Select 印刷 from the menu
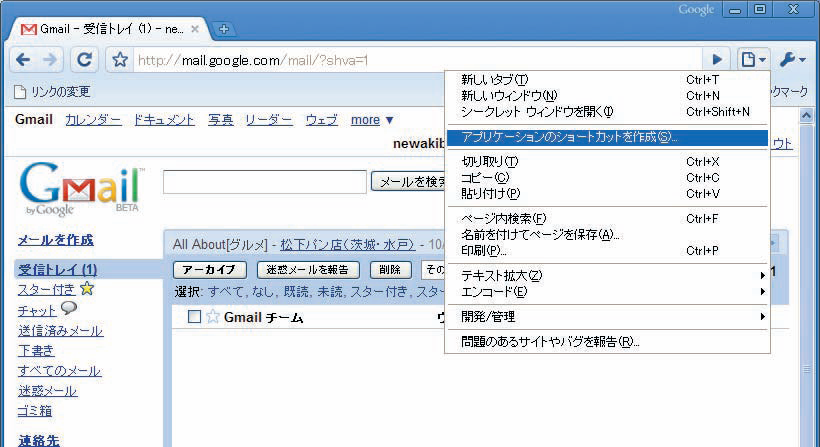Screen dimensions: 820x447 click(x=607, y=251)
